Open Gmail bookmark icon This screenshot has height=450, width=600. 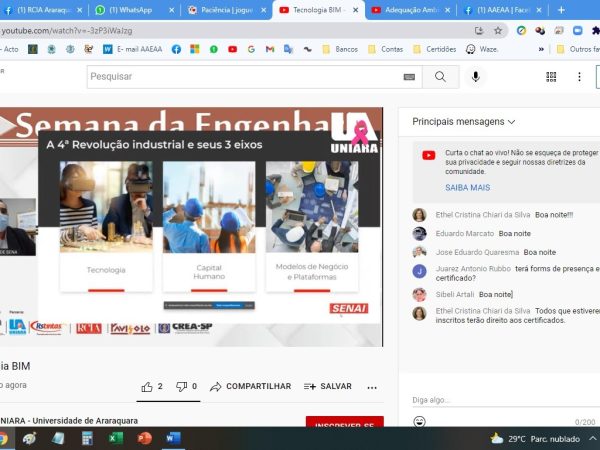[270, 49]
